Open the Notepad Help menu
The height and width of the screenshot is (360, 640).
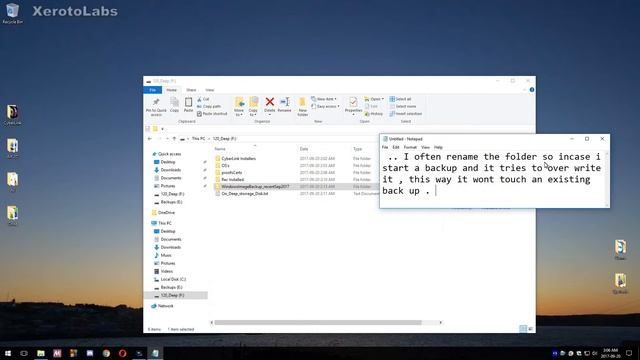(438, 147)
